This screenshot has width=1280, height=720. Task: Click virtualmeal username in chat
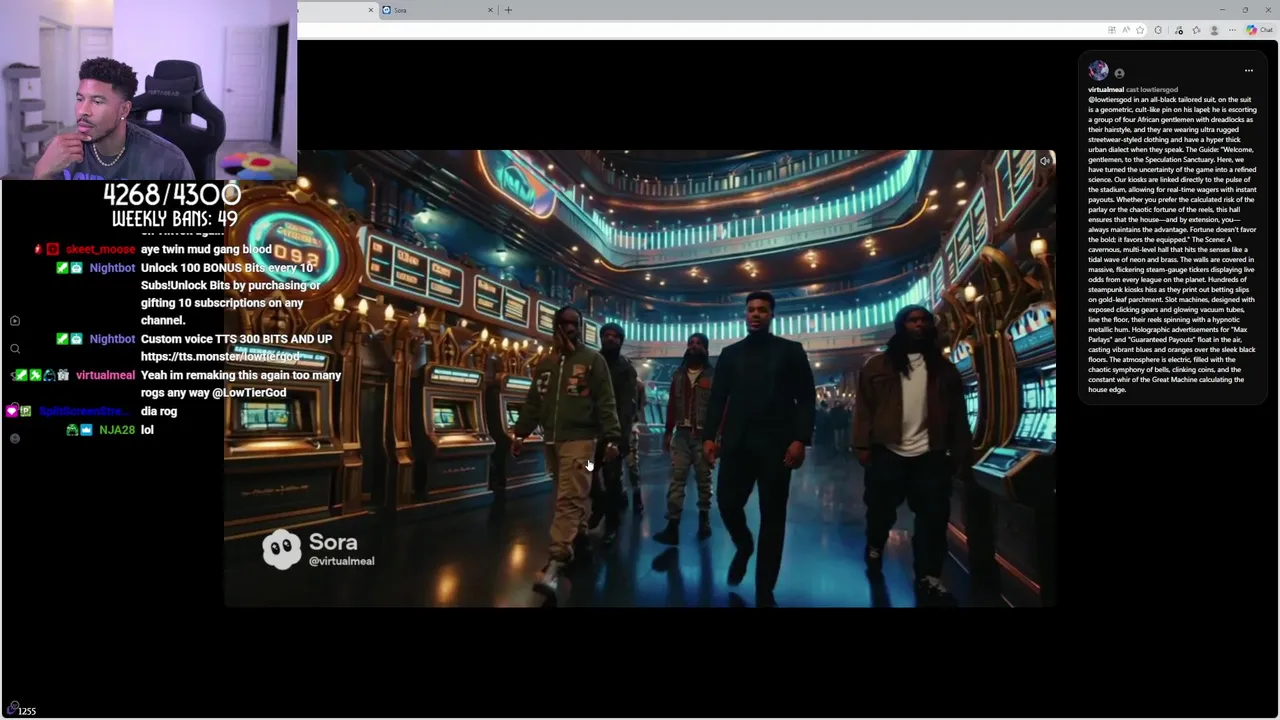coord(105,375)
